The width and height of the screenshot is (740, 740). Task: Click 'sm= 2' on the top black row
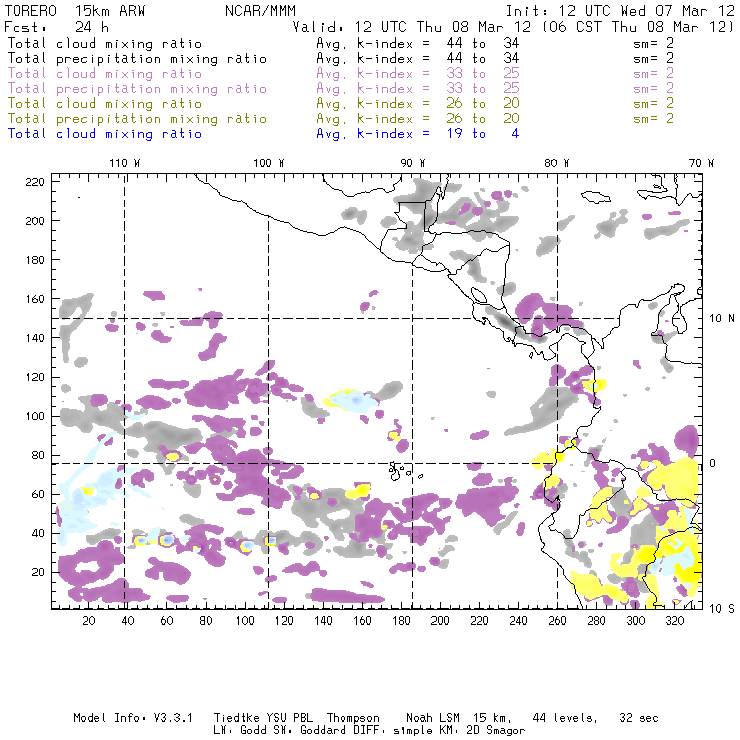(653, 43)
